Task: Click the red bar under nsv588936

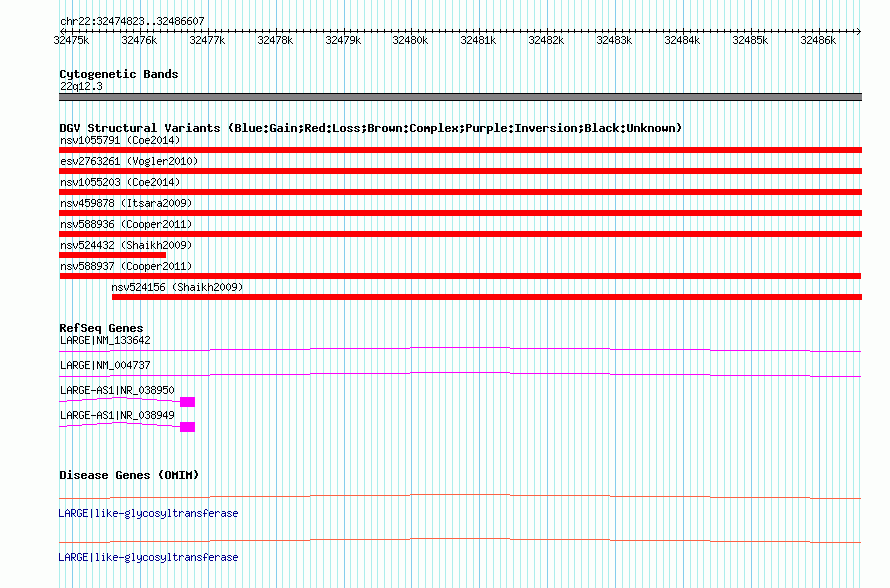Action: [460, 234]
